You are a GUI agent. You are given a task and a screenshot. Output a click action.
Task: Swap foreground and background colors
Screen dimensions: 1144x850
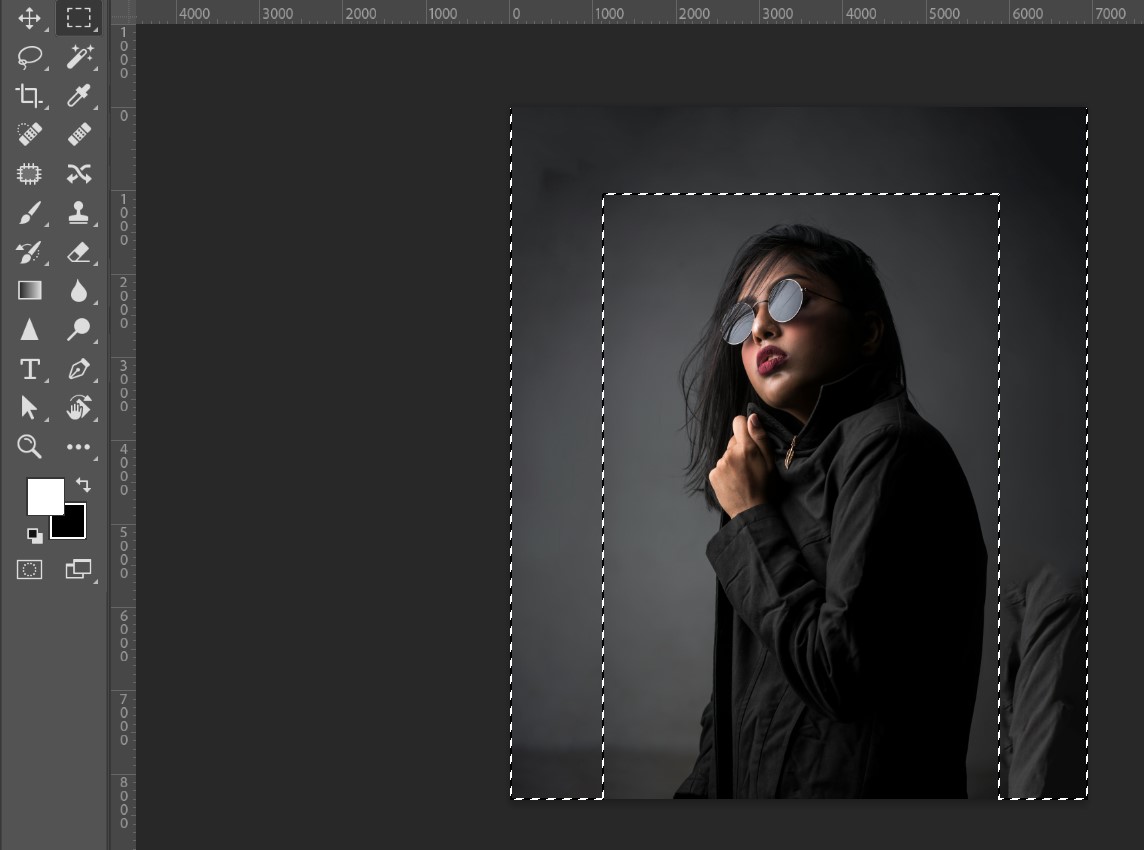(x=83, y=485)
